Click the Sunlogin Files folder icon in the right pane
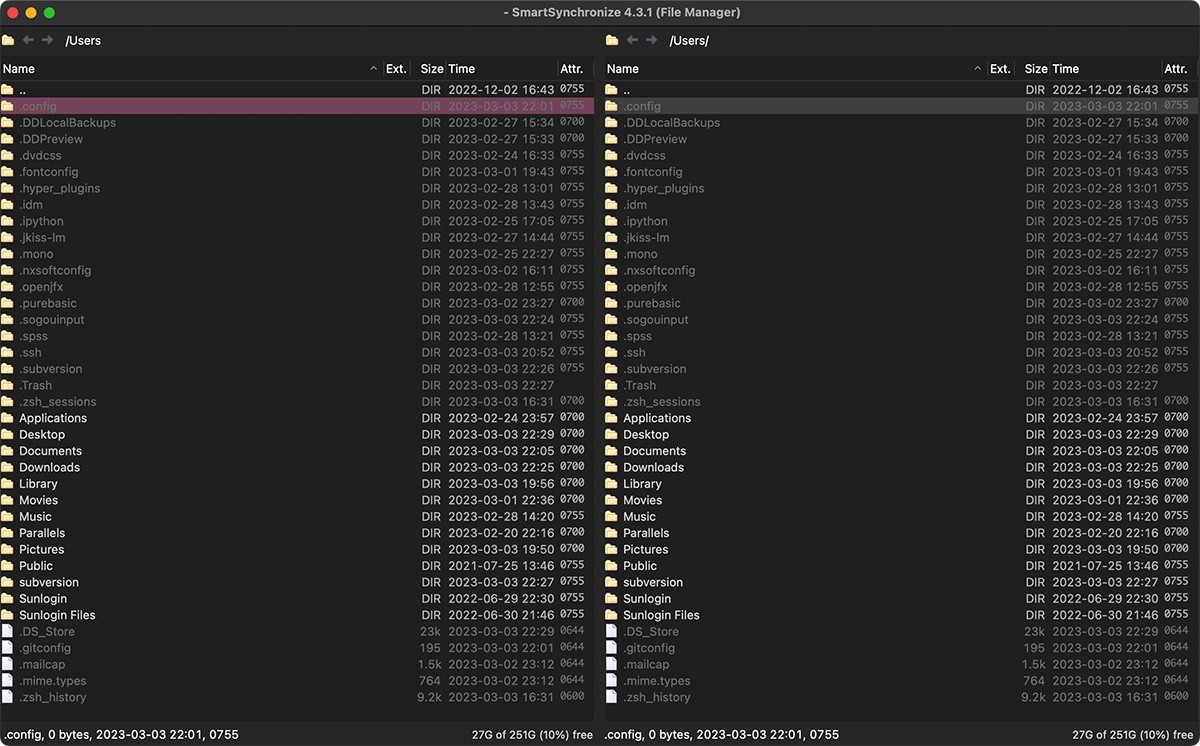This screenshot has width=1200, height=746. (612, 615)
